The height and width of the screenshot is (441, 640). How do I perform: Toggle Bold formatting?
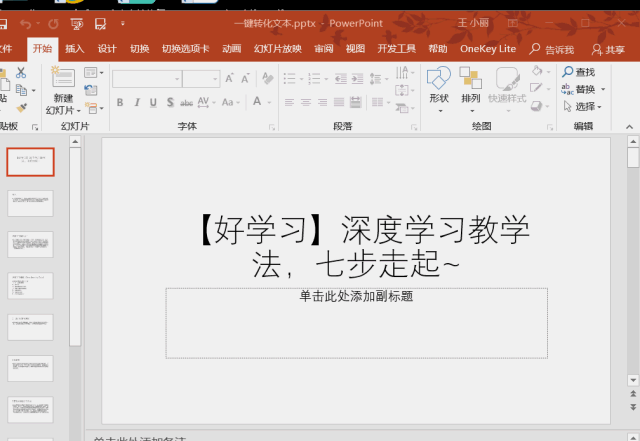point(120,102)
